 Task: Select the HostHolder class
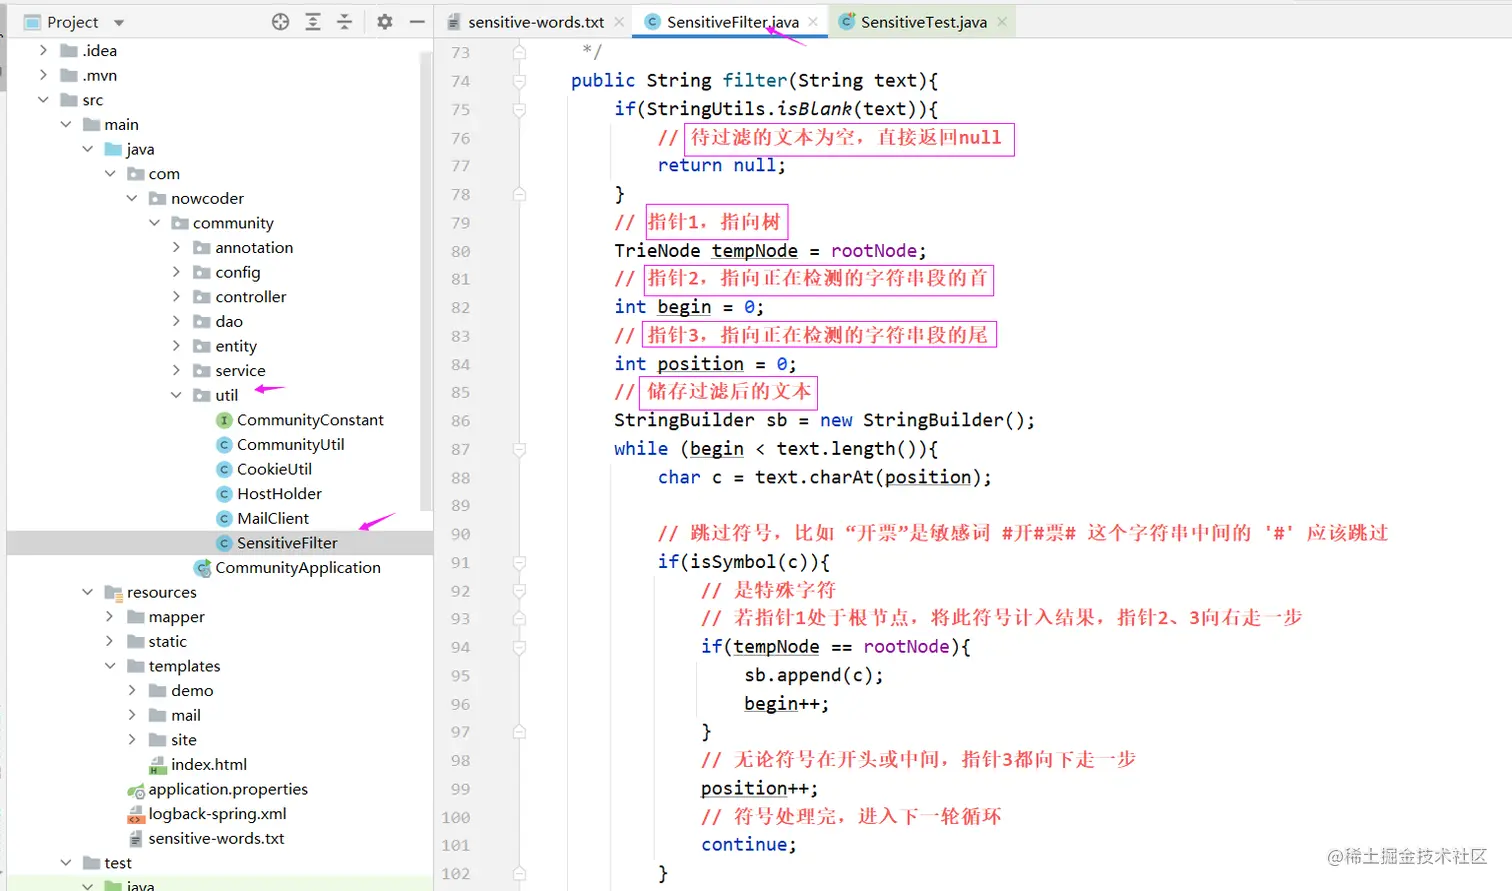(x=279, y=494)
